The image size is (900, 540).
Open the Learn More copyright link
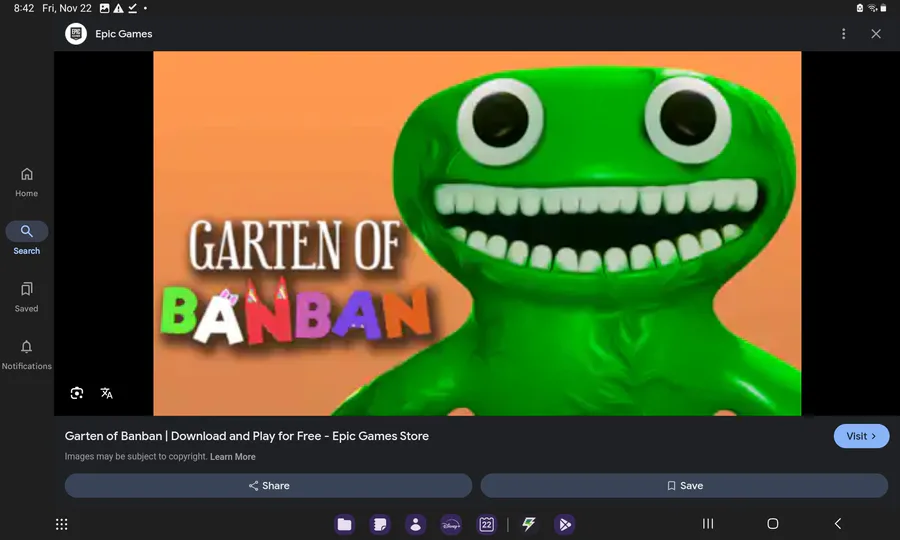[x=232, y=457]
